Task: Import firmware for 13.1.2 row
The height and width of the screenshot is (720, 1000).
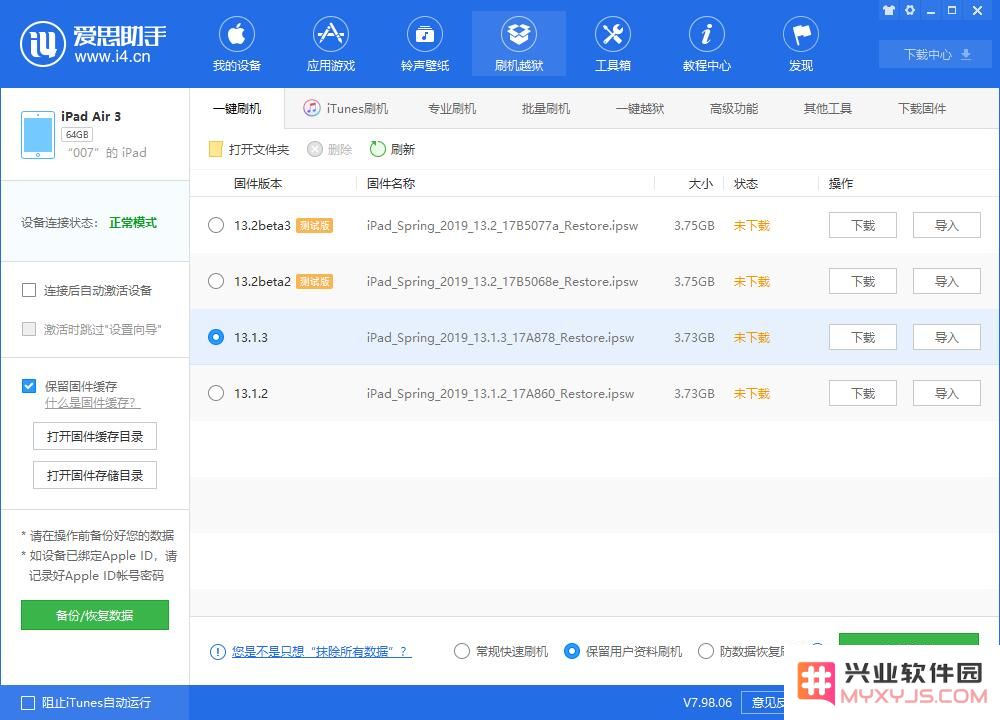Action: point(946,393)
